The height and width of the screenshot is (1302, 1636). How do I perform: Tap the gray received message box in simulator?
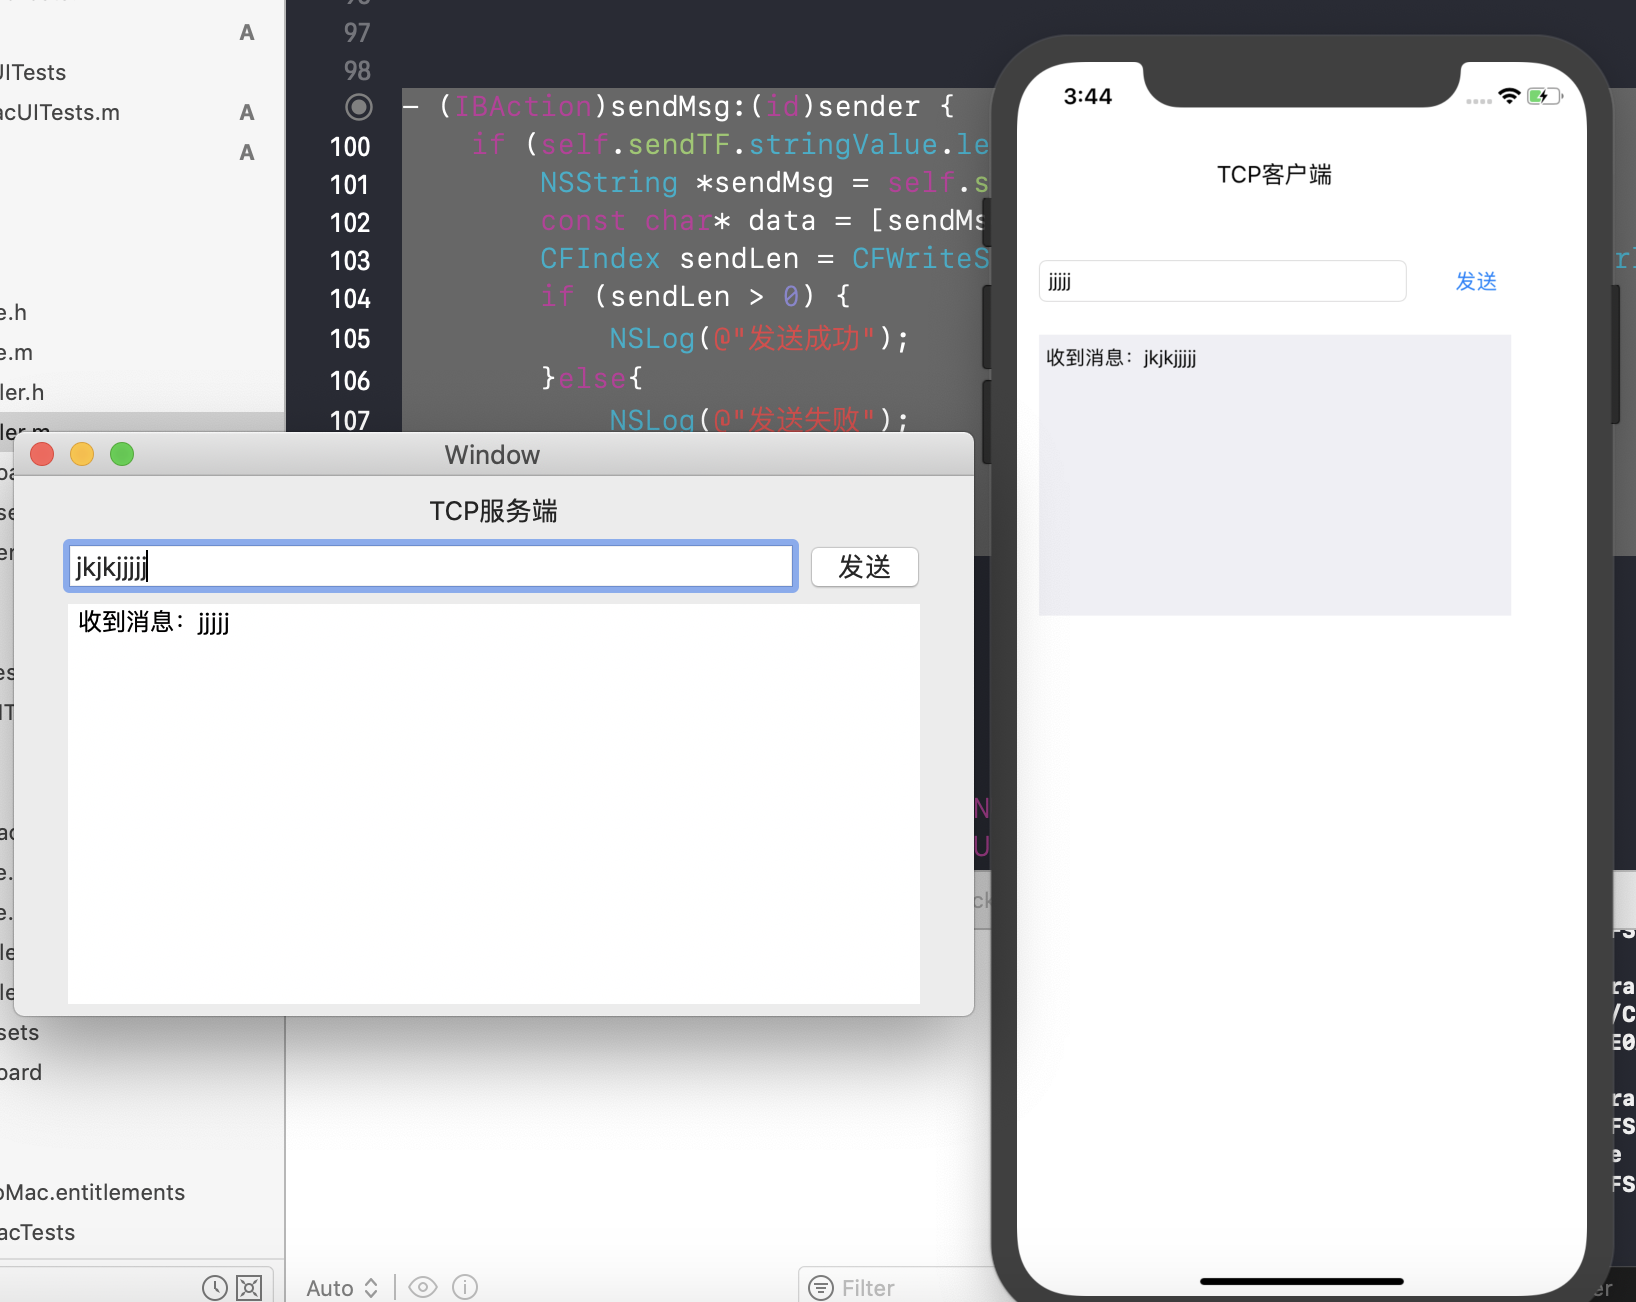click(x=1274, y=475)
